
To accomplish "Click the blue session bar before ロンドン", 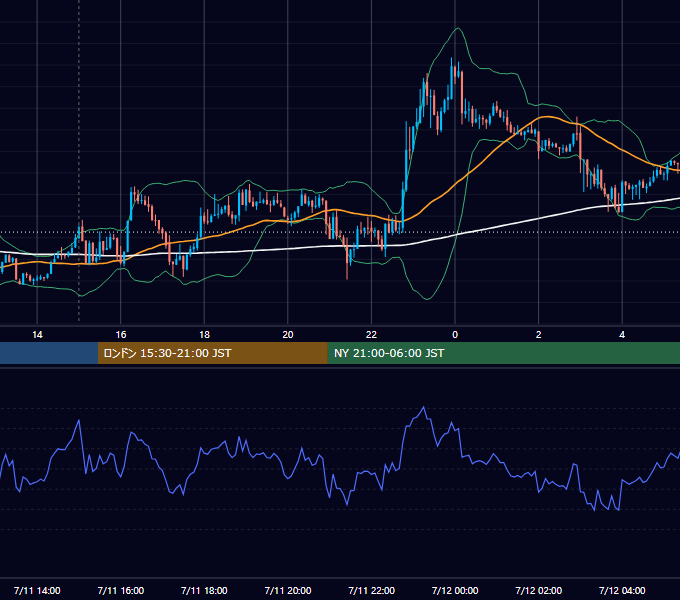I will click(49, 353).
